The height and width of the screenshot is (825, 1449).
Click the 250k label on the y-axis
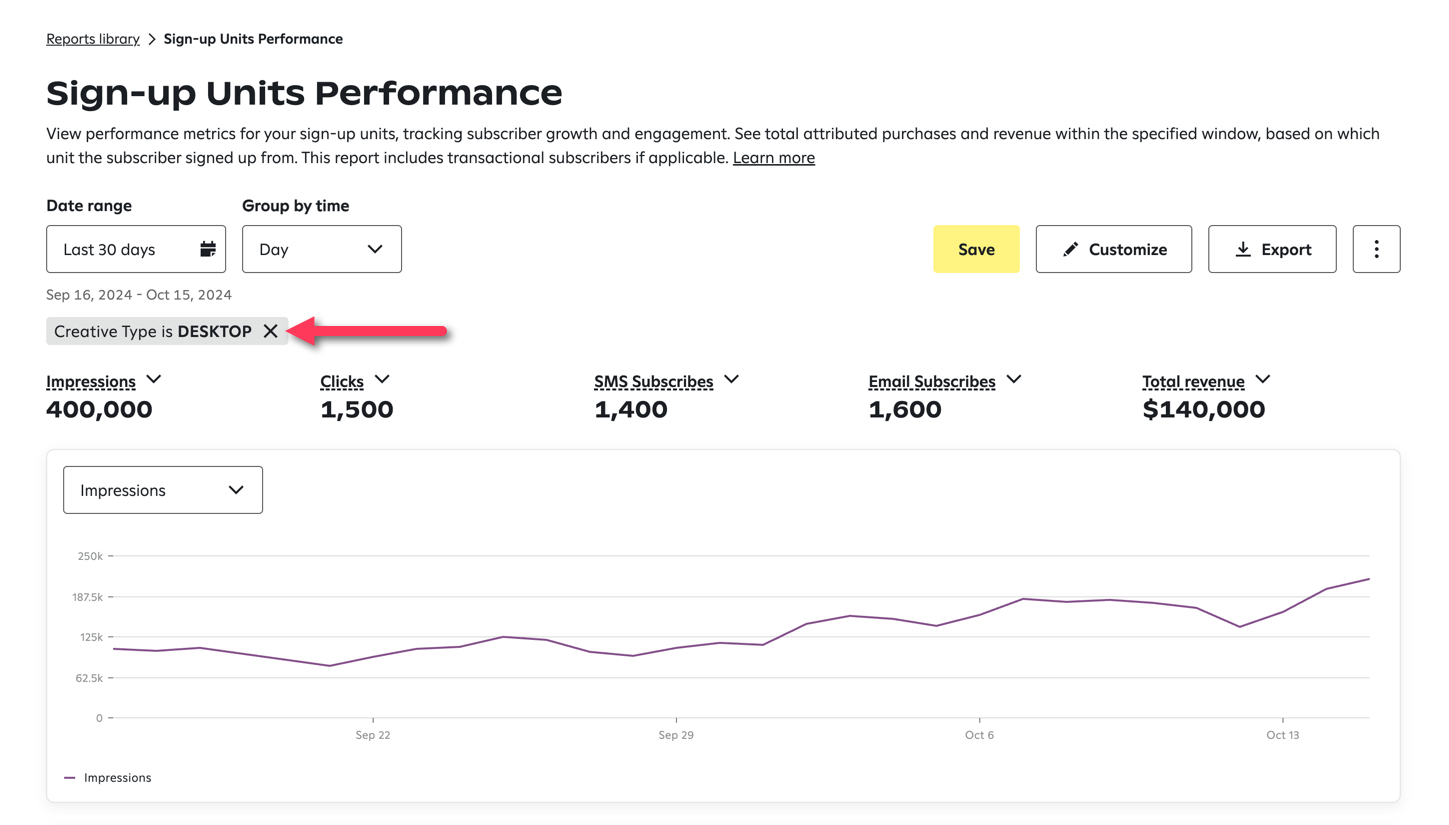click(89, 556)
